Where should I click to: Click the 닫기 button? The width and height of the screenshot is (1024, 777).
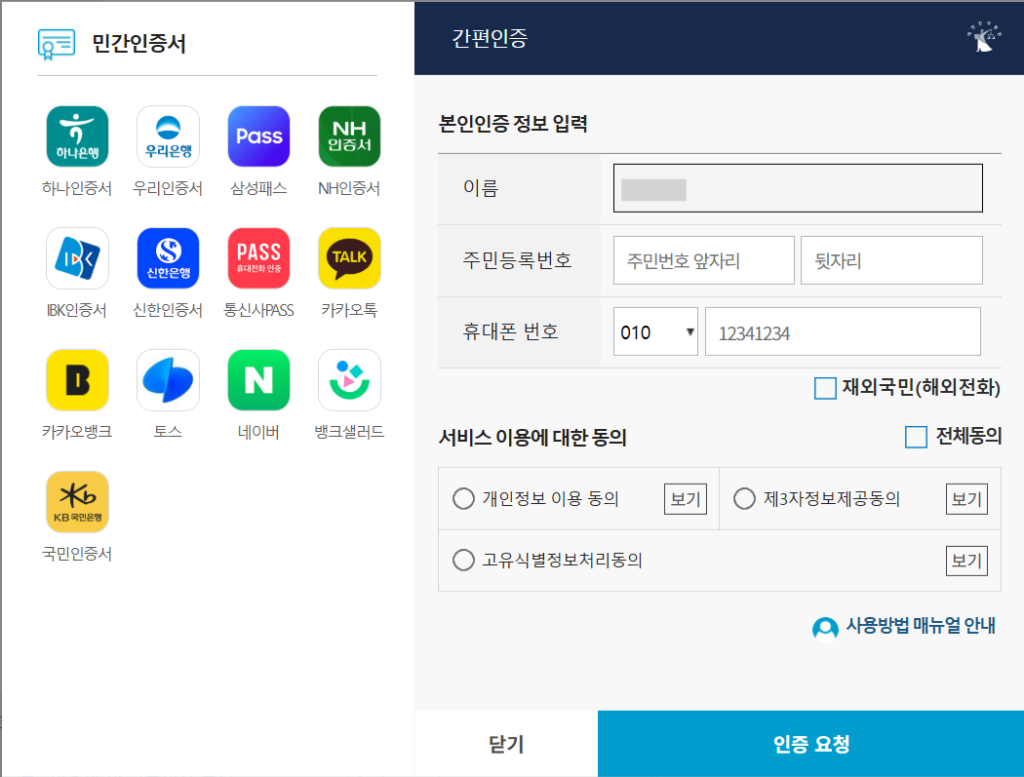[x=506, y=744]
